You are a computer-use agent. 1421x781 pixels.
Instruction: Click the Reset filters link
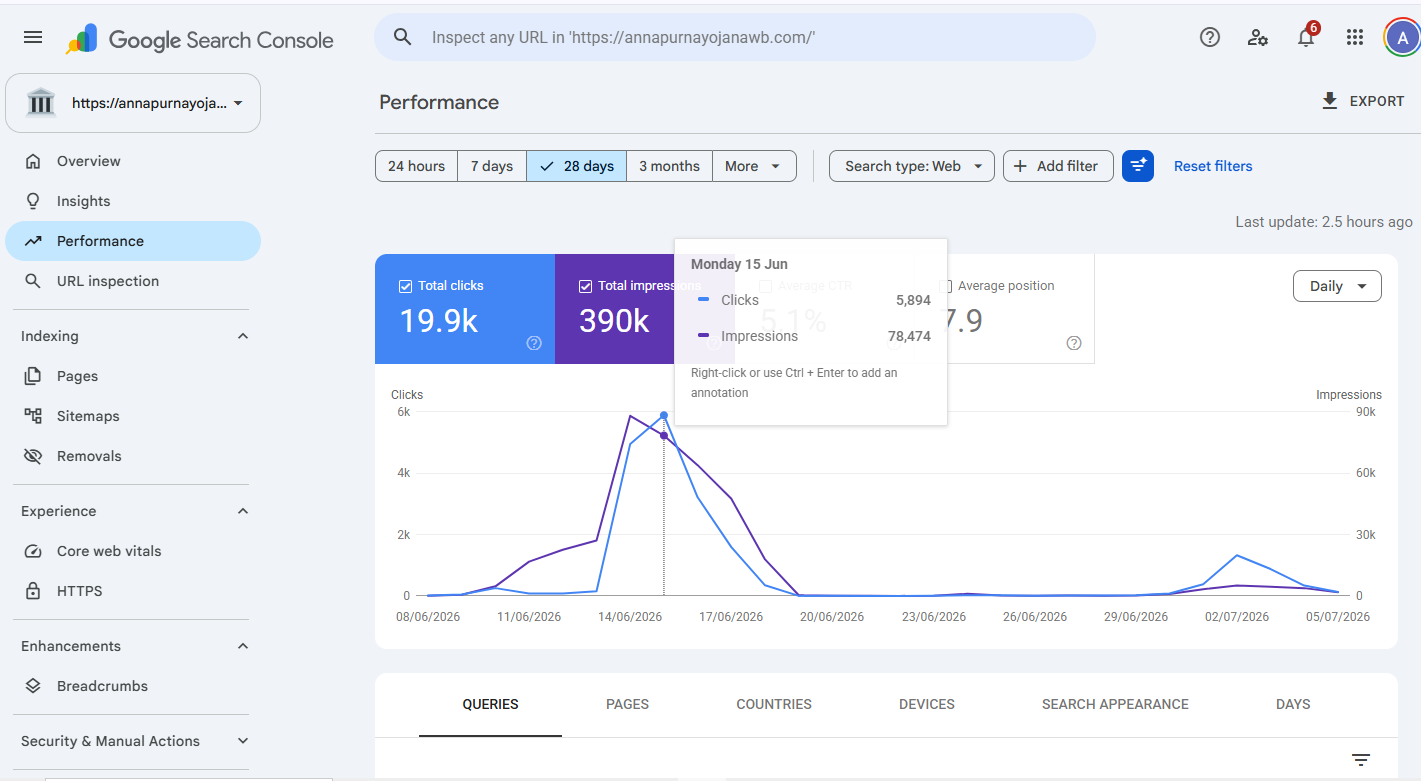(x=1213, y=166)
